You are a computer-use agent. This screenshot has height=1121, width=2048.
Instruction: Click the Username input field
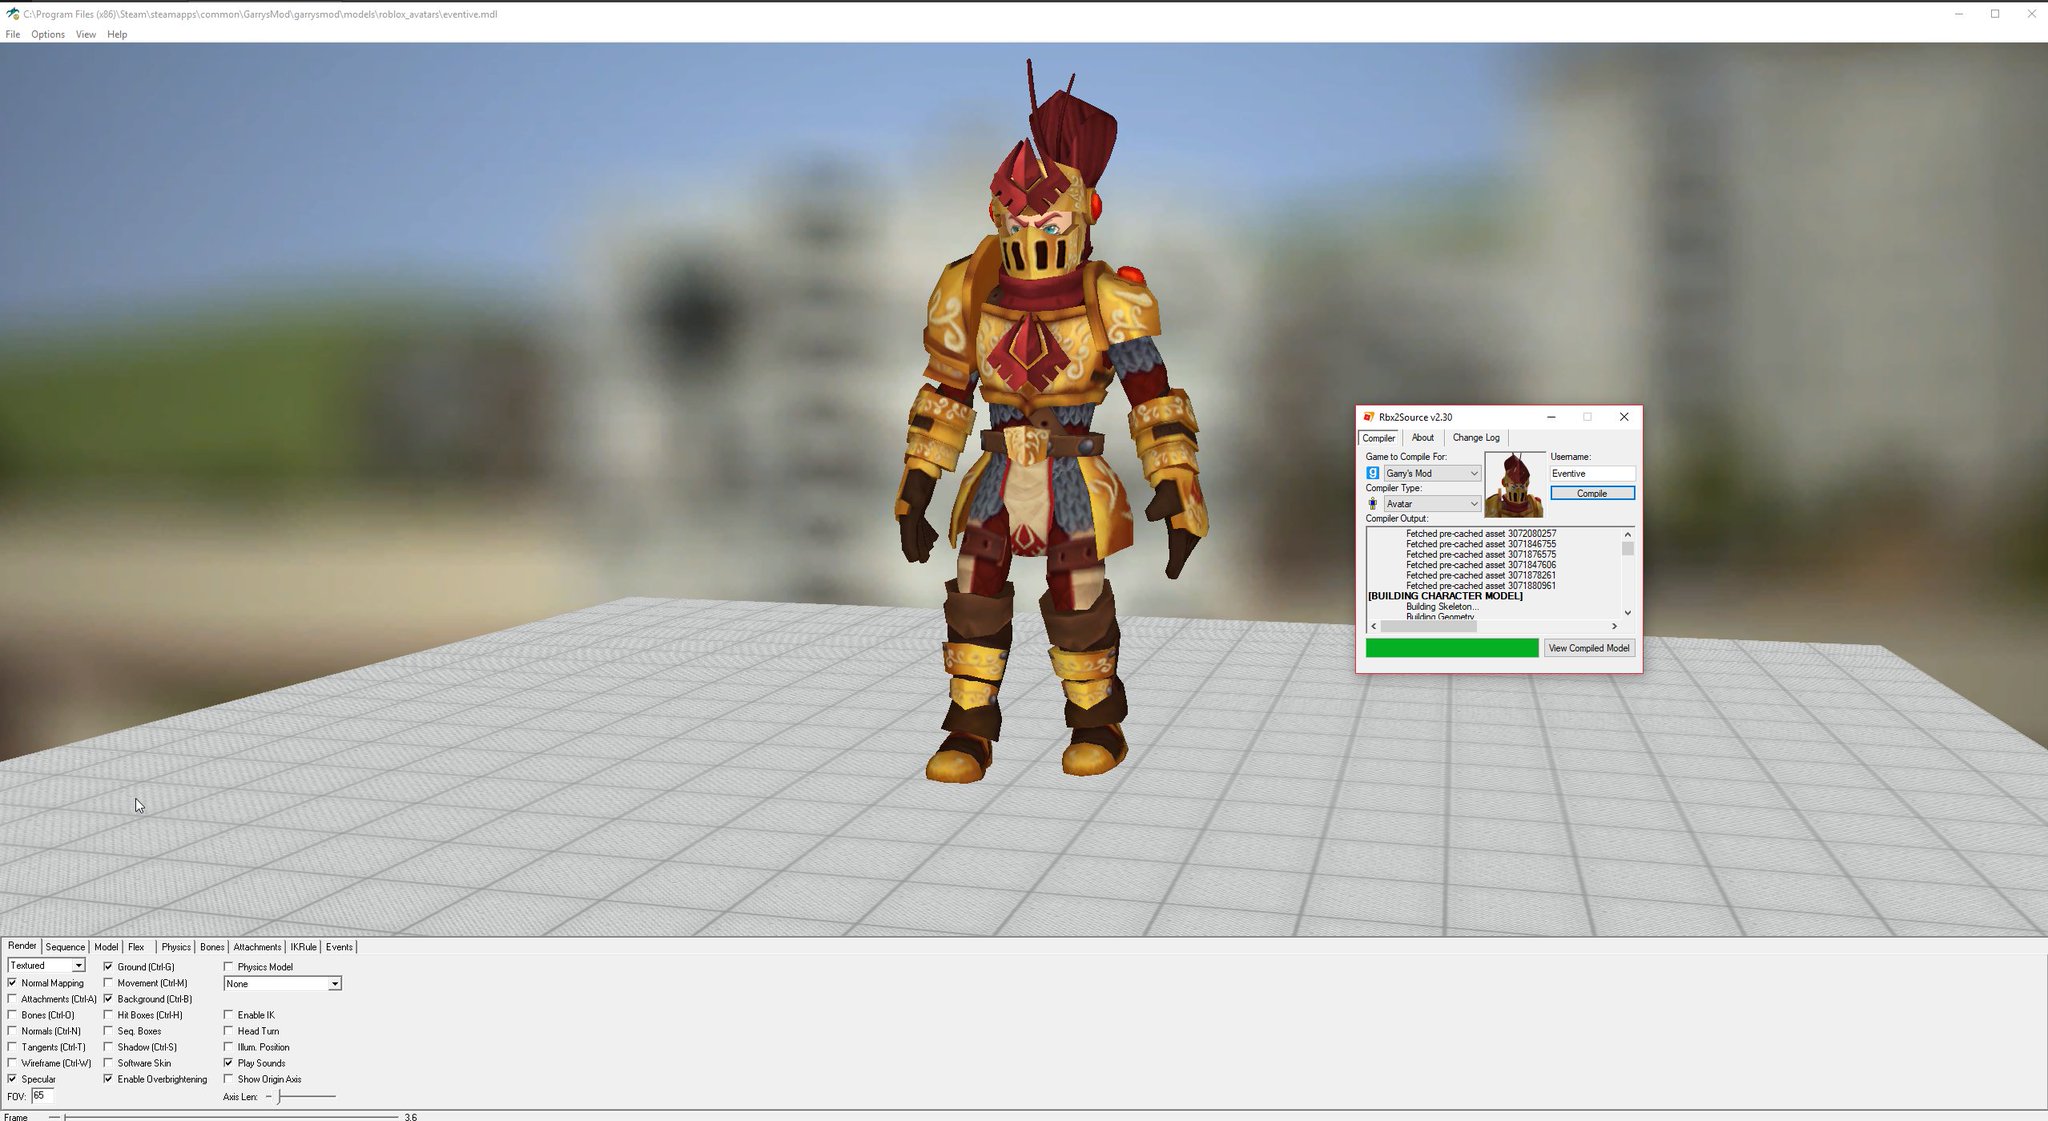click(1591, 473)
